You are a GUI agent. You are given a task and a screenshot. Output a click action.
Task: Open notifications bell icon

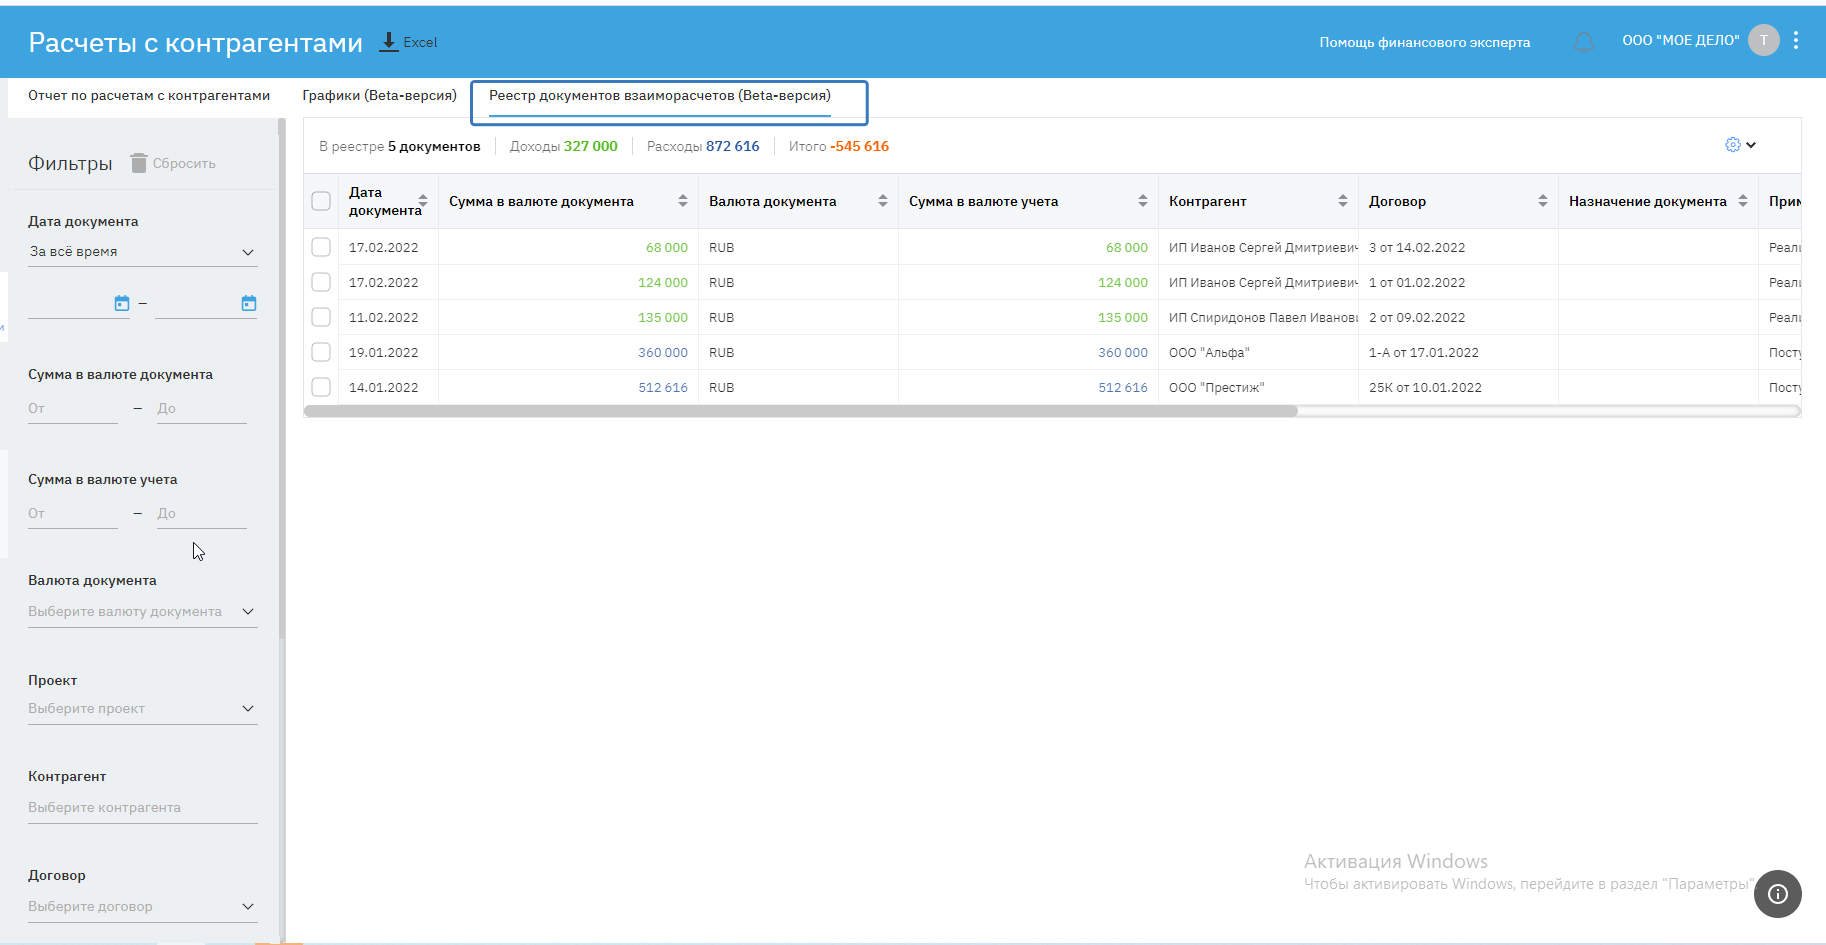(1584, 42)
